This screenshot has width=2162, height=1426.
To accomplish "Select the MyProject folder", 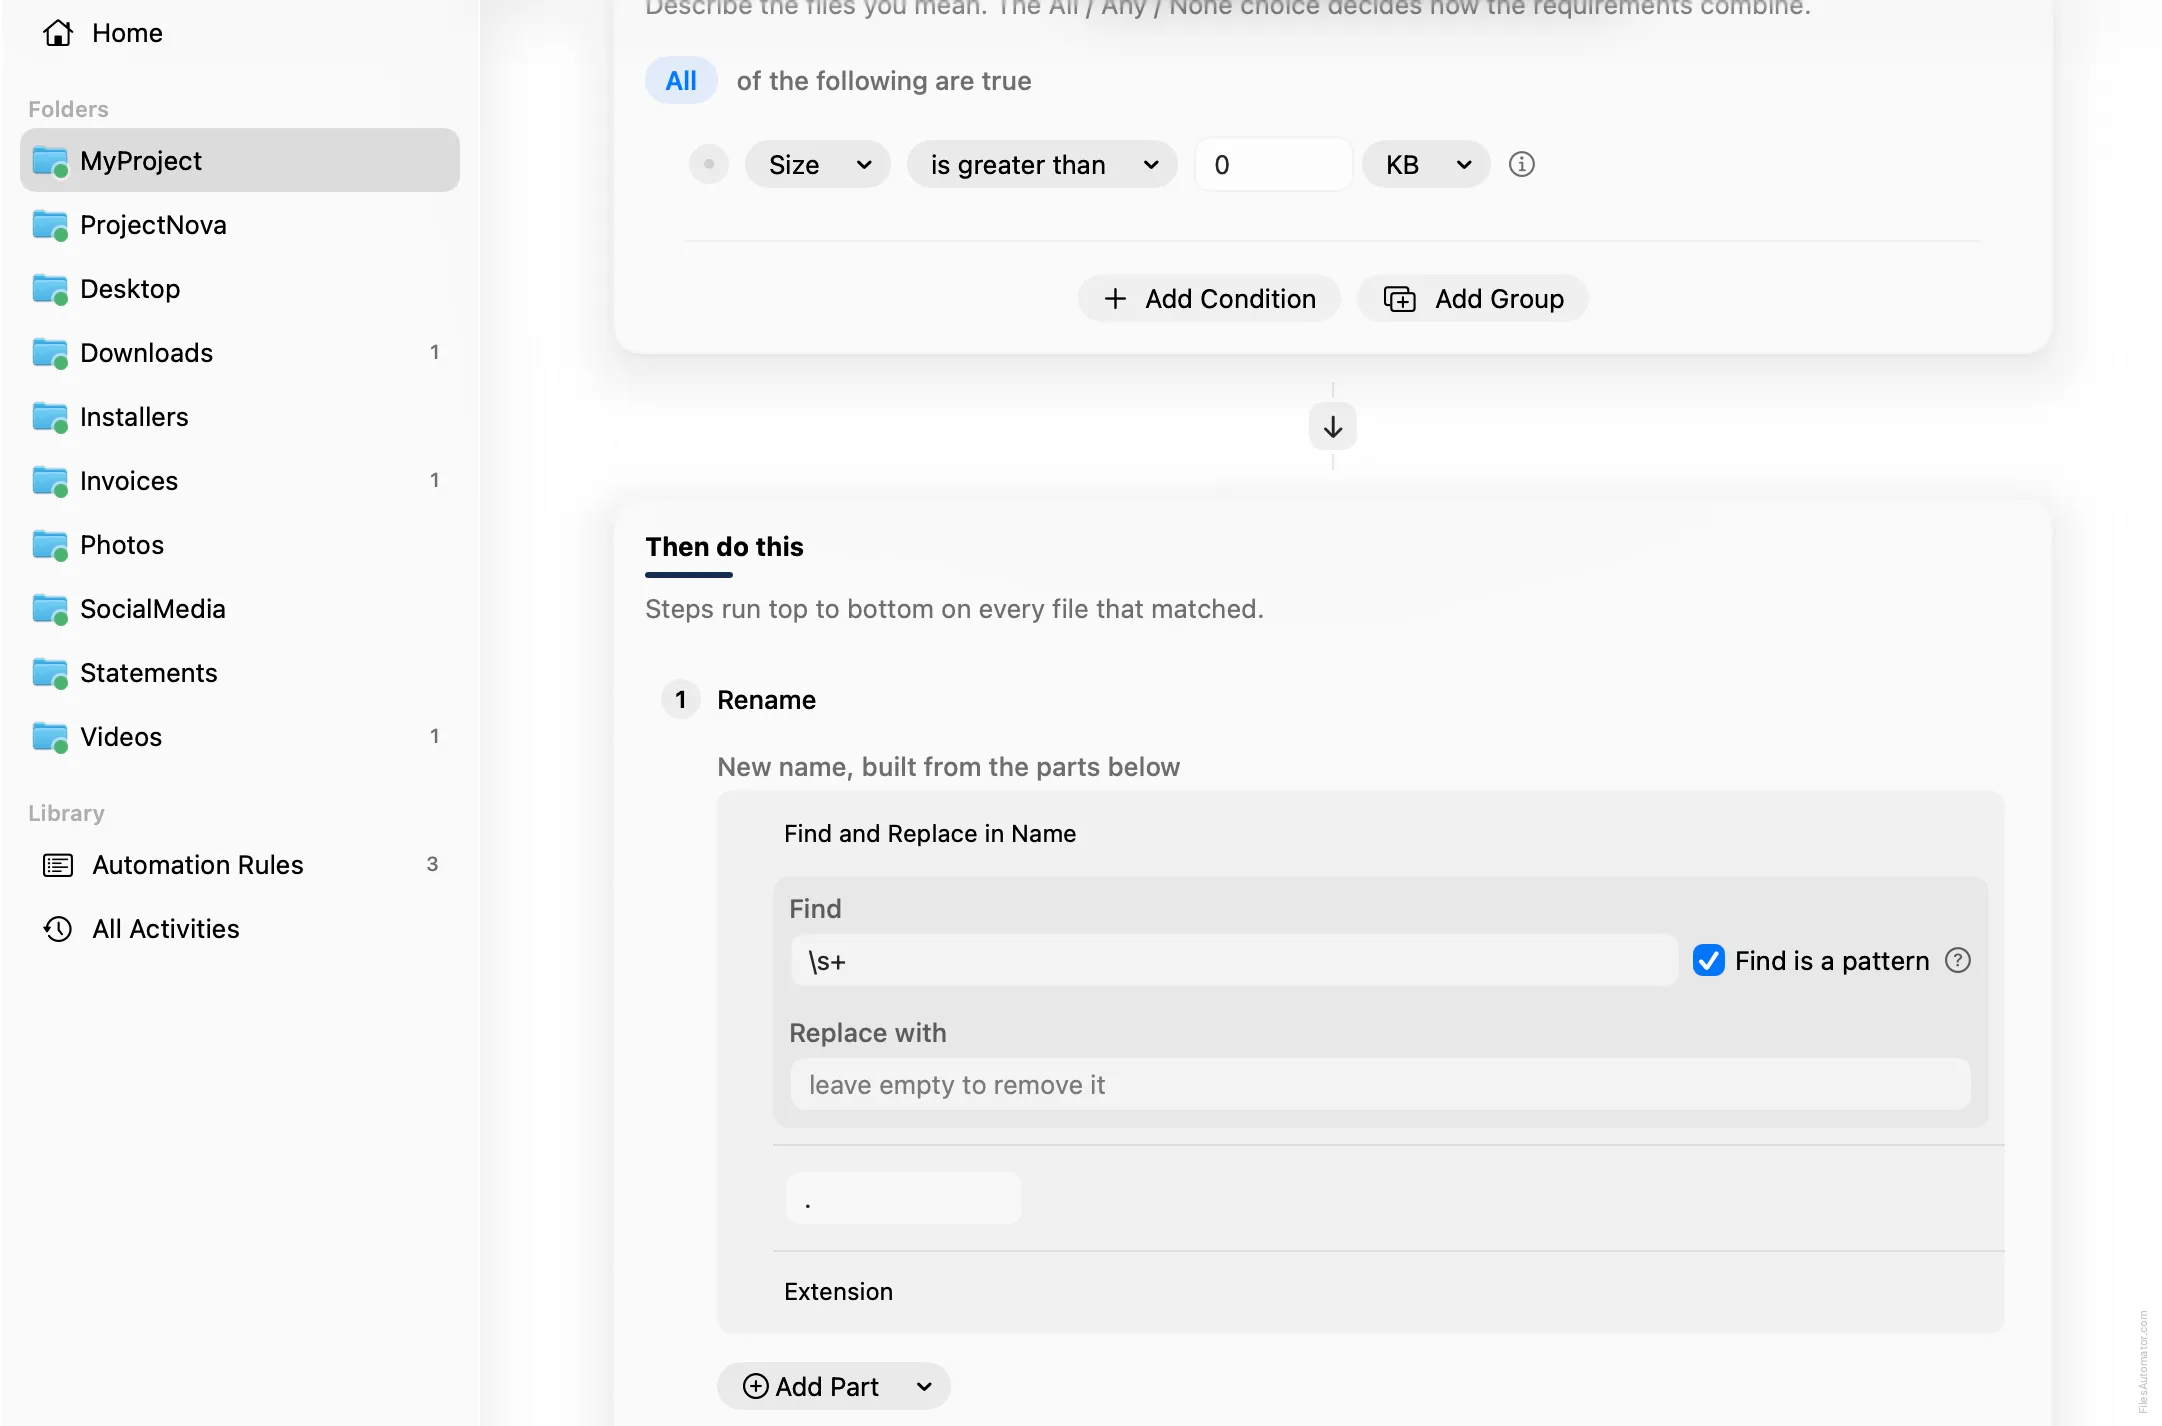I will [x=240, y=160].
